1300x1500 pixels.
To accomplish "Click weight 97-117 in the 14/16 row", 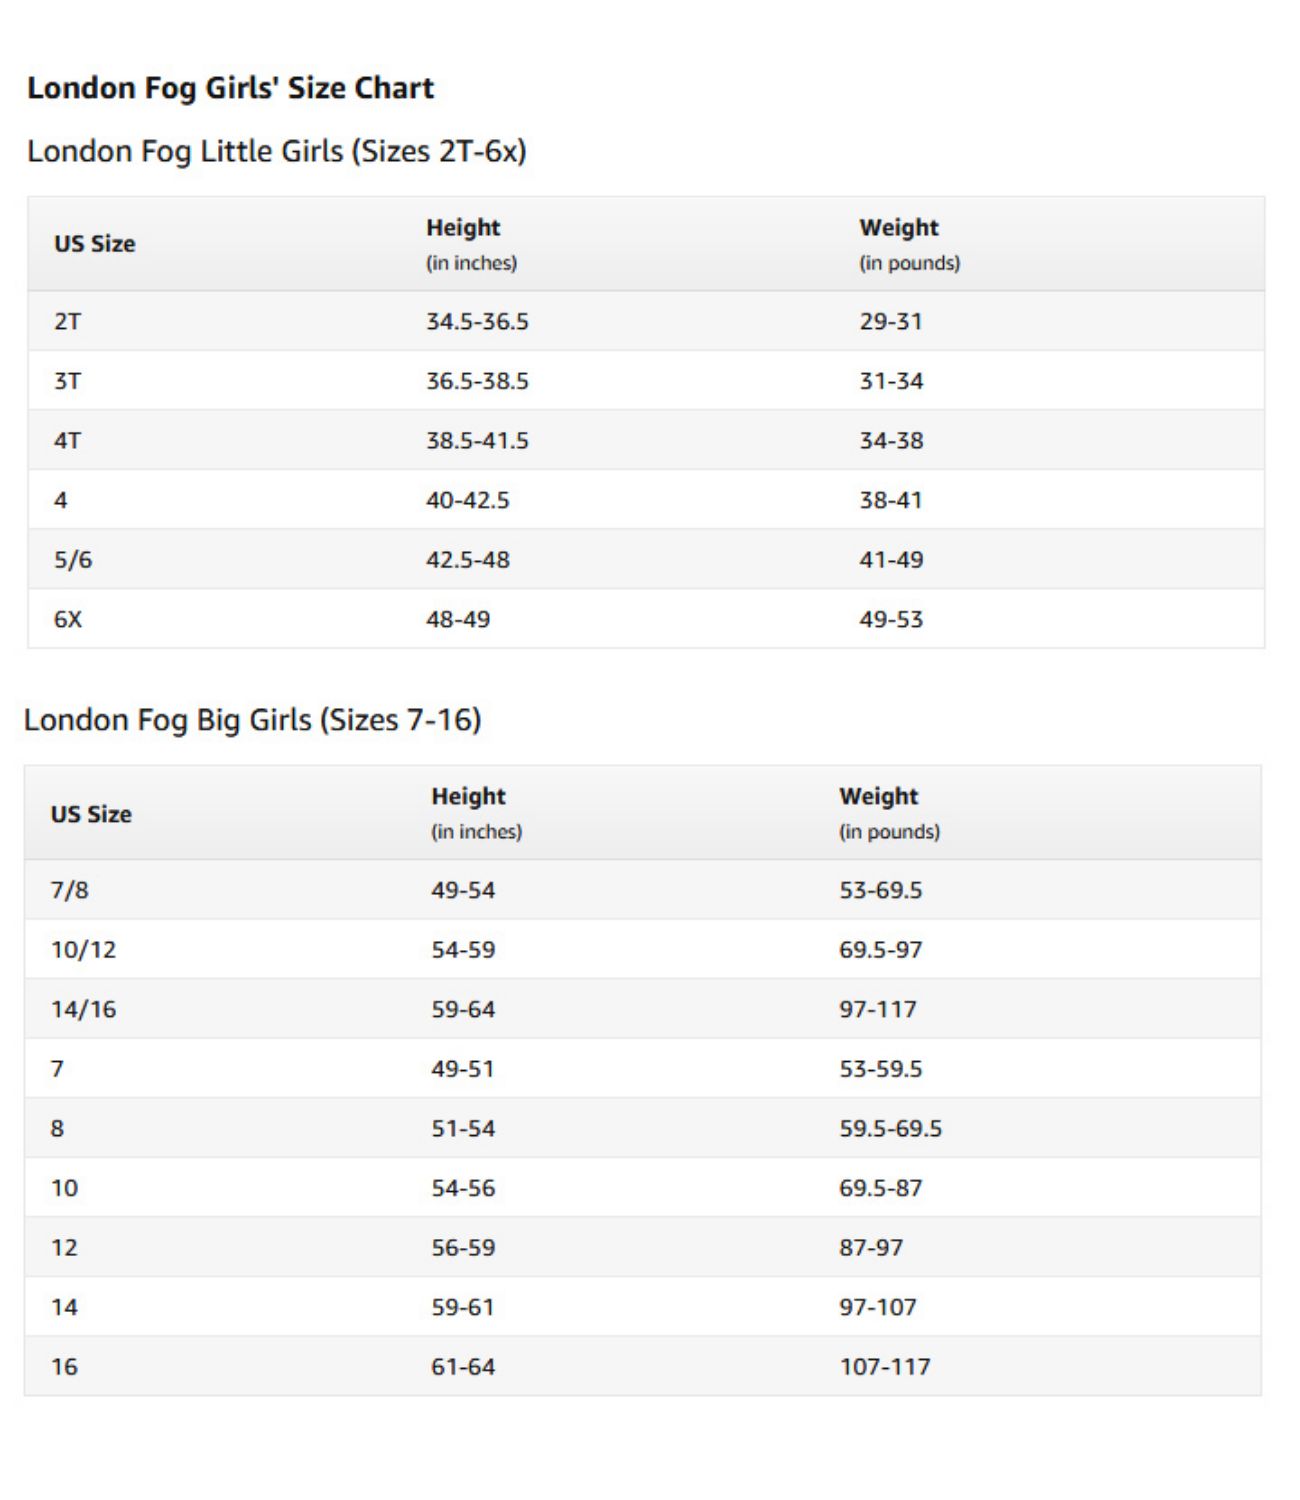I will click(877, 1010).
